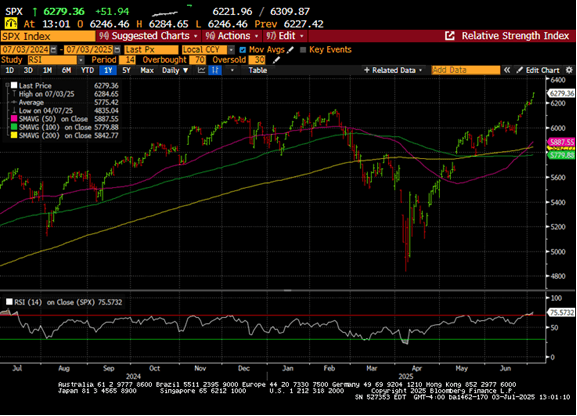Enable the Key Events checkbox

click(303, 50)
